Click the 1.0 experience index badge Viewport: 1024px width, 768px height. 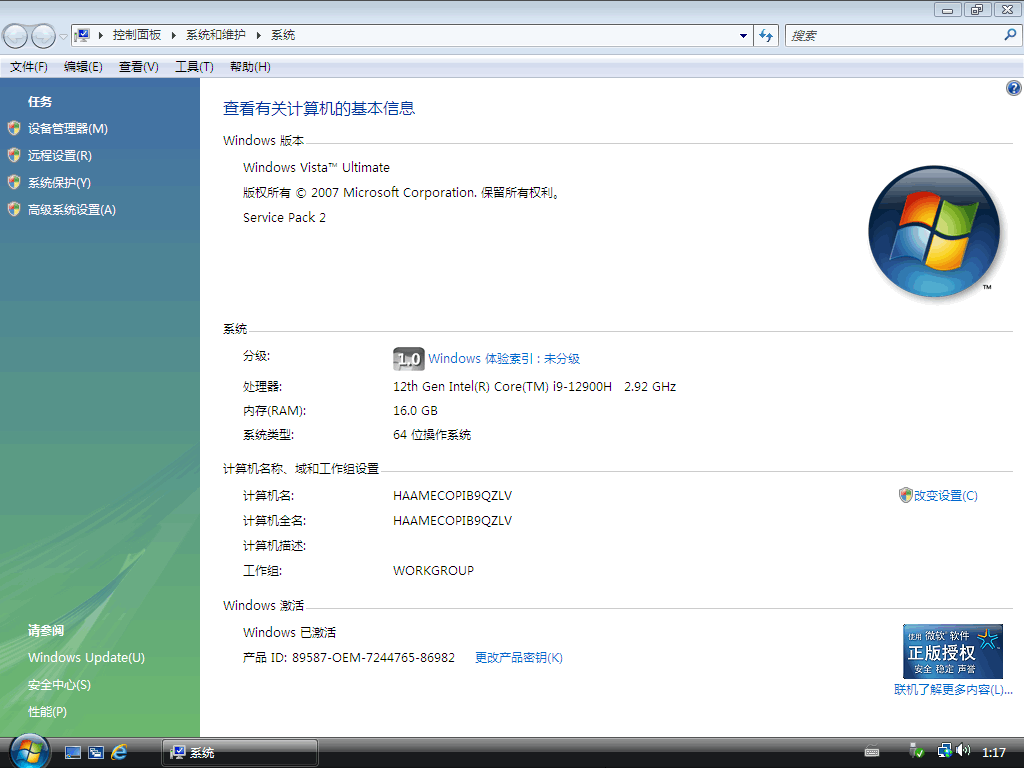(x=409, y=359)
